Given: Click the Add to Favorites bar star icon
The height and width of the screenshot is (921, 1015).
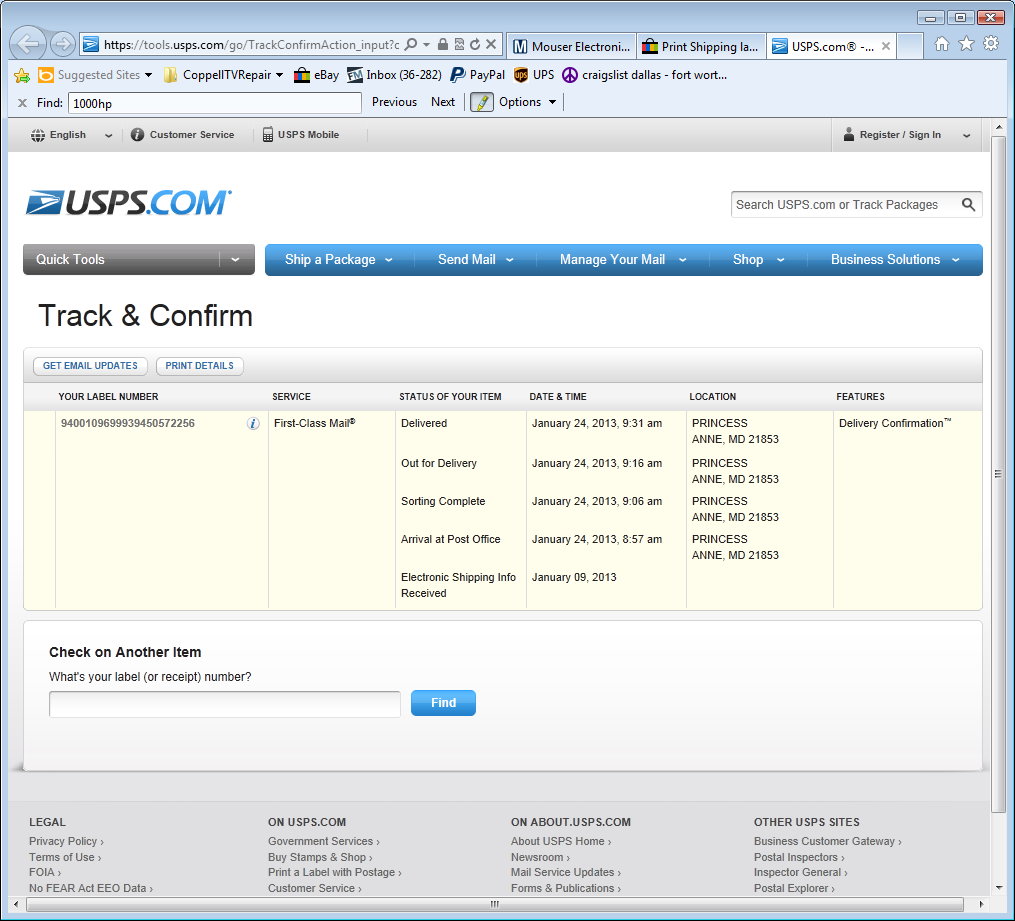Looking at the screenshot, I should (22, 75).
